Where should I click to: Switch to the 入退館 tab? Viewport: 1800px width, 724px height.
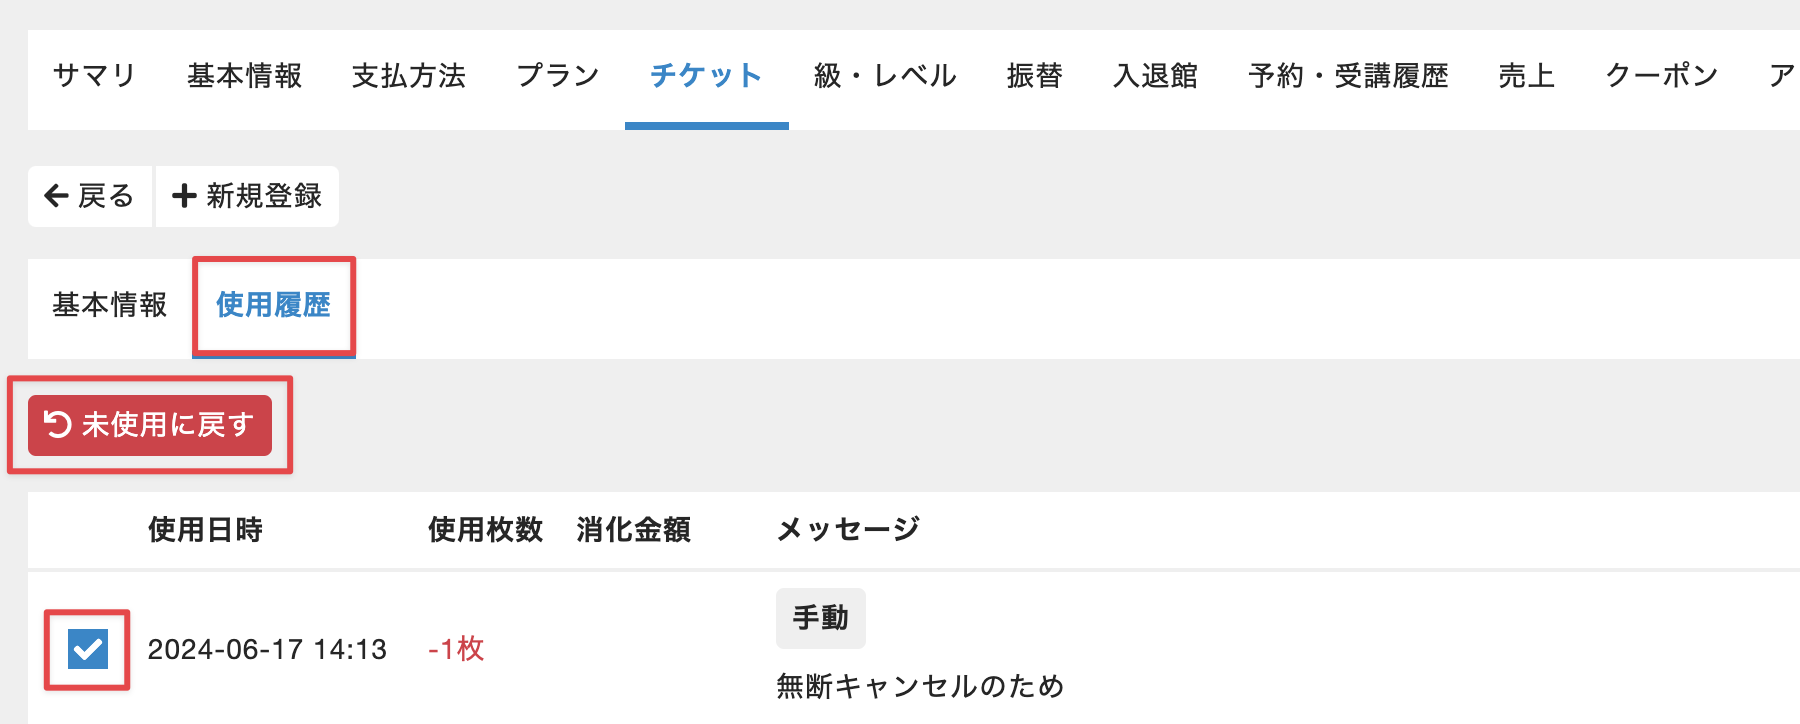coord(1156,76)
